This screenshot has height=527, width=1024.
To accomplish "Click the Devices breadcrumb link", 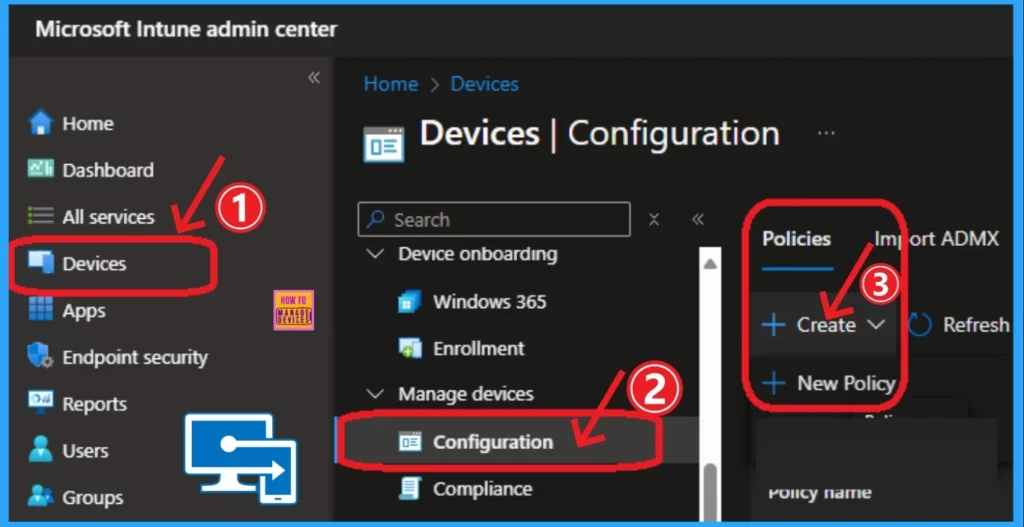I will click(485, 84).
